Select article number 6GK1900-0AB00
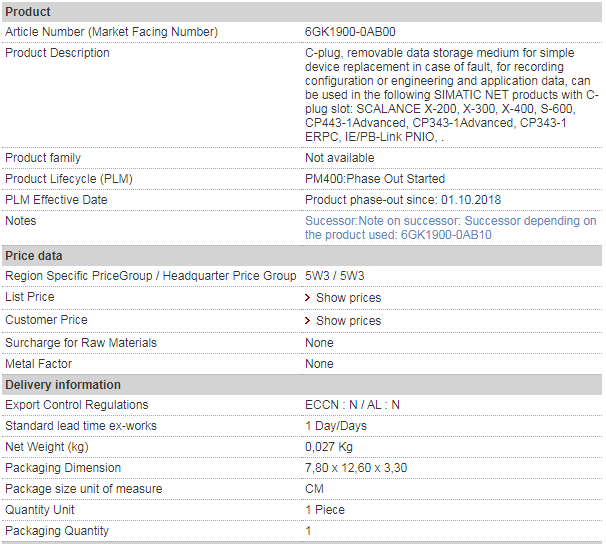 350,32
